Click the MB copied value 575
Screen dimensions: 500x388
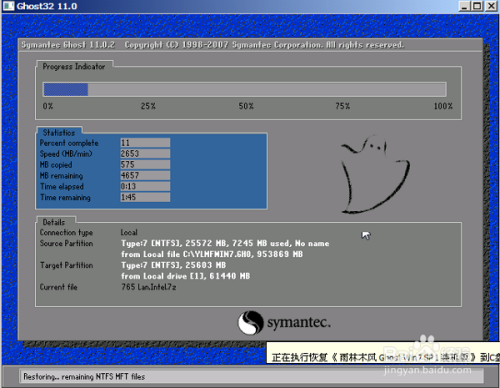tap(145, 165)
